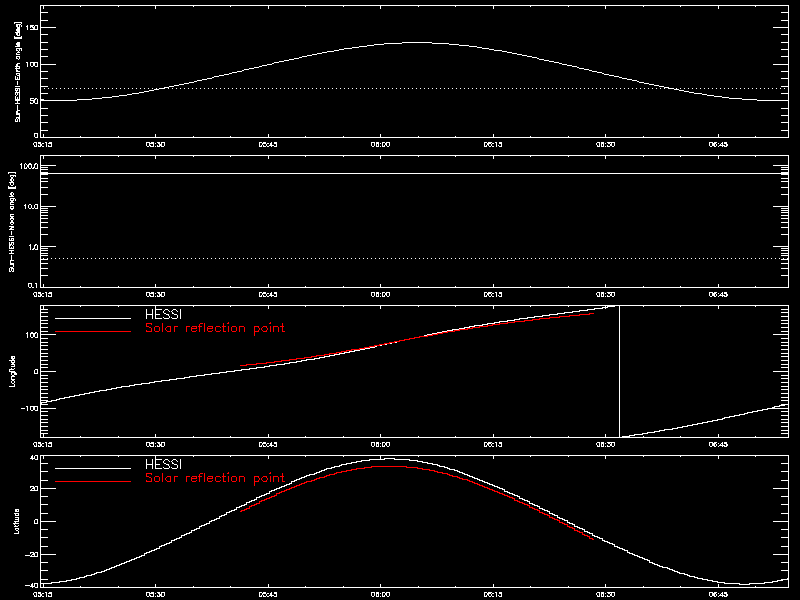The width and height of the screenshot is (800, 600).
Task: Select 'Solar reflection point' legend in Longitude plot
Action: [215, 328]
